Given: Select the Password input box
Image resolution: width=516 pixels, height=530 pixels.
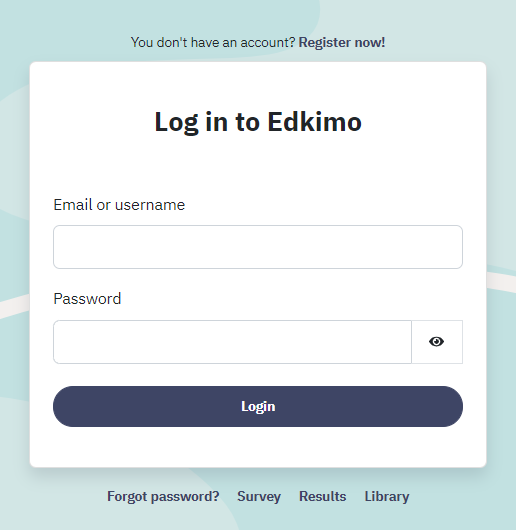Looking at the screenshot, I should [x=232, y=342].
